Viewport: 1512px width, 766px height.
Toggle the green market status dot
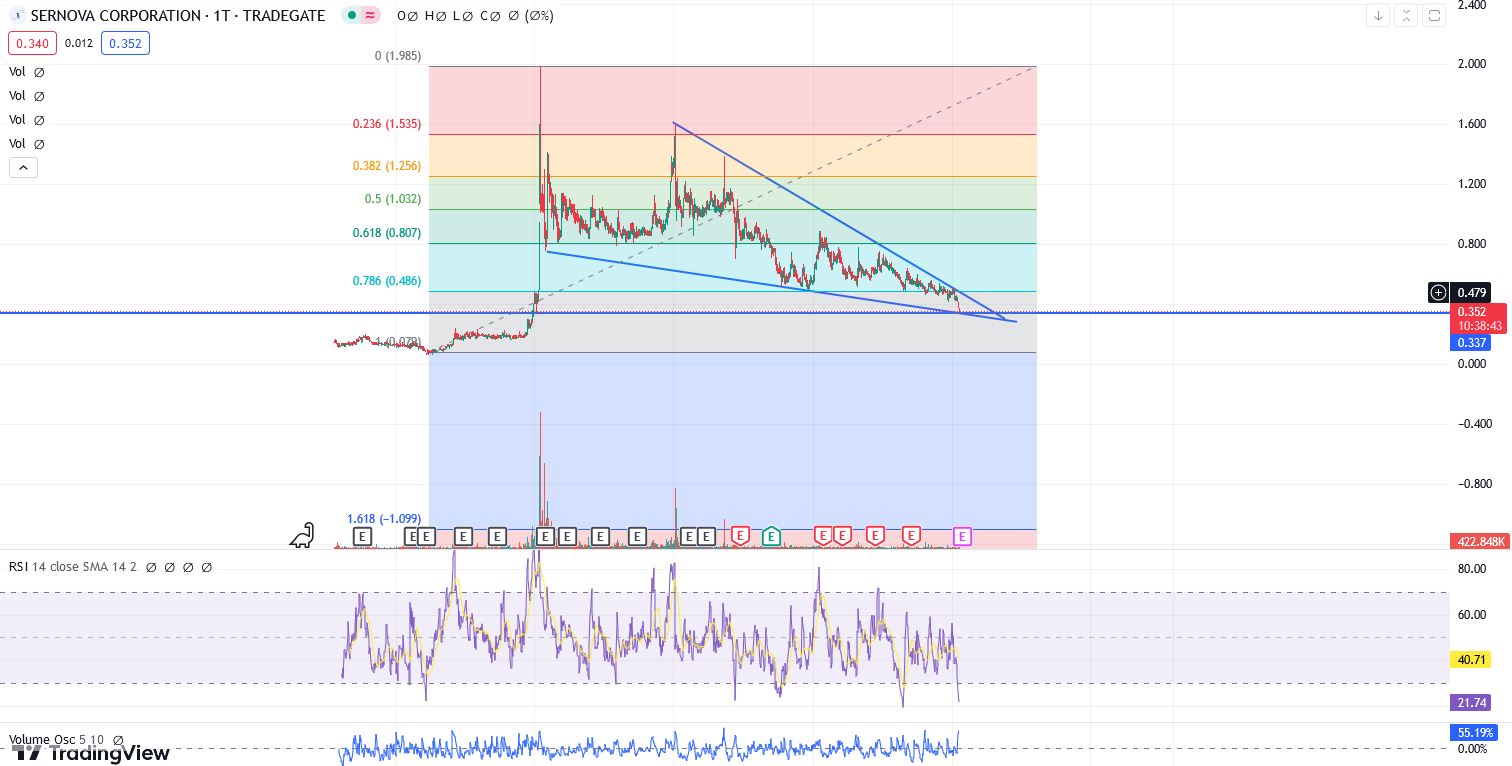tap(350, 16)
